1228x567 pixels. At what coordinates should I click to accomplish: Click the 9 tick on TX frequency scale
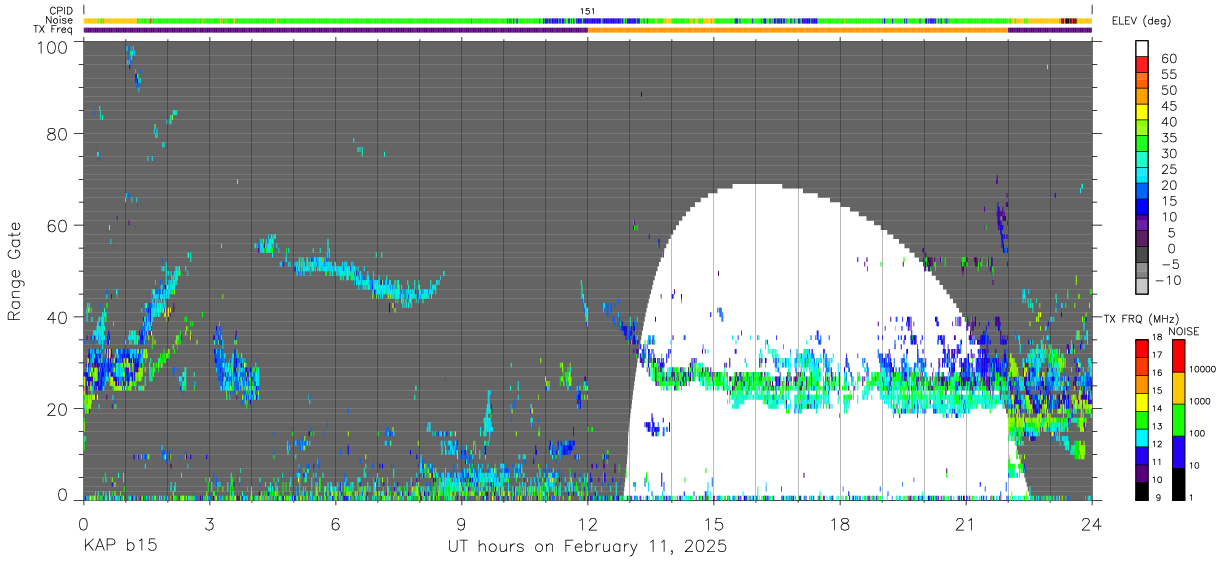tap(1158, 497)
